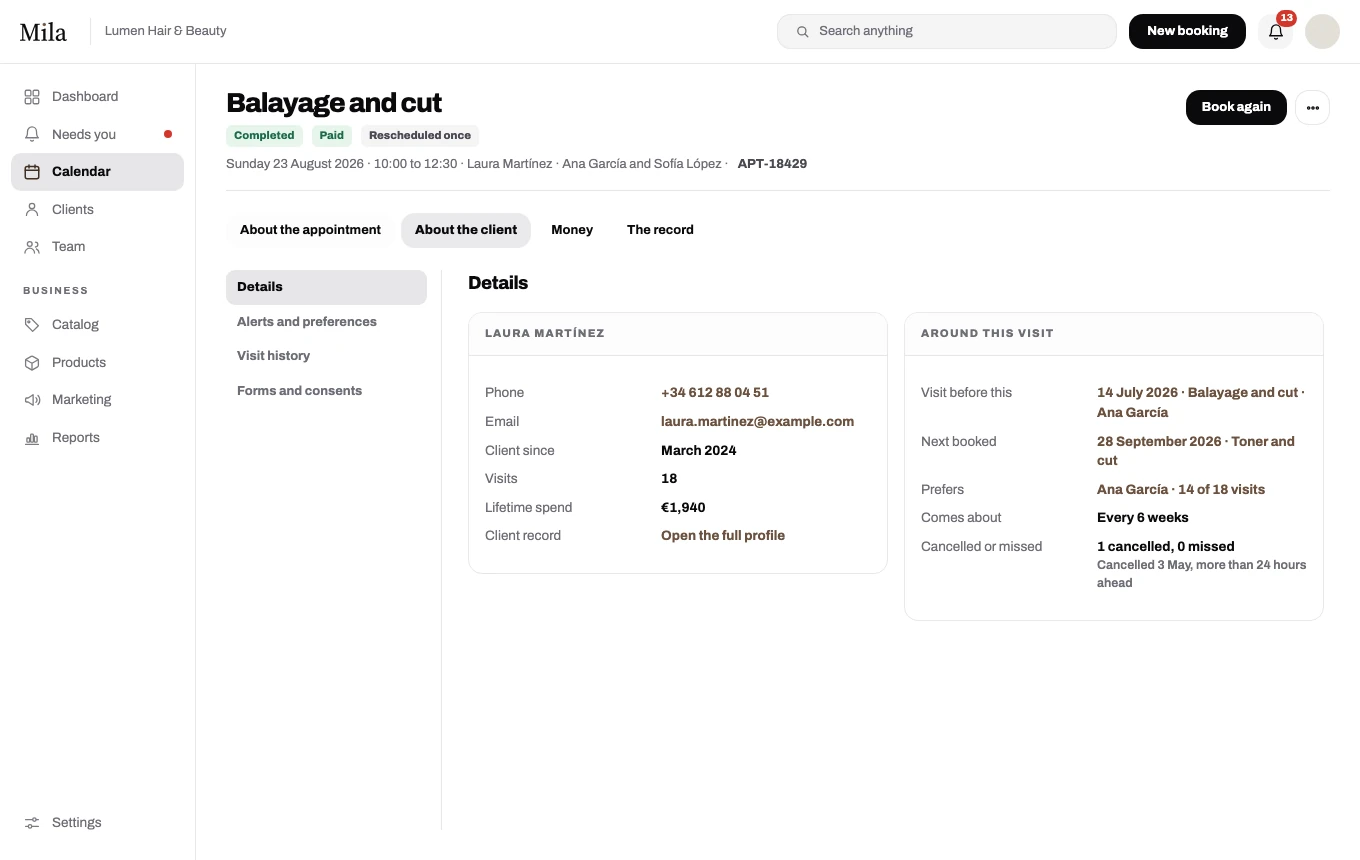
Task: Open Forms and consents section
Action: click(x=326, y=391)
